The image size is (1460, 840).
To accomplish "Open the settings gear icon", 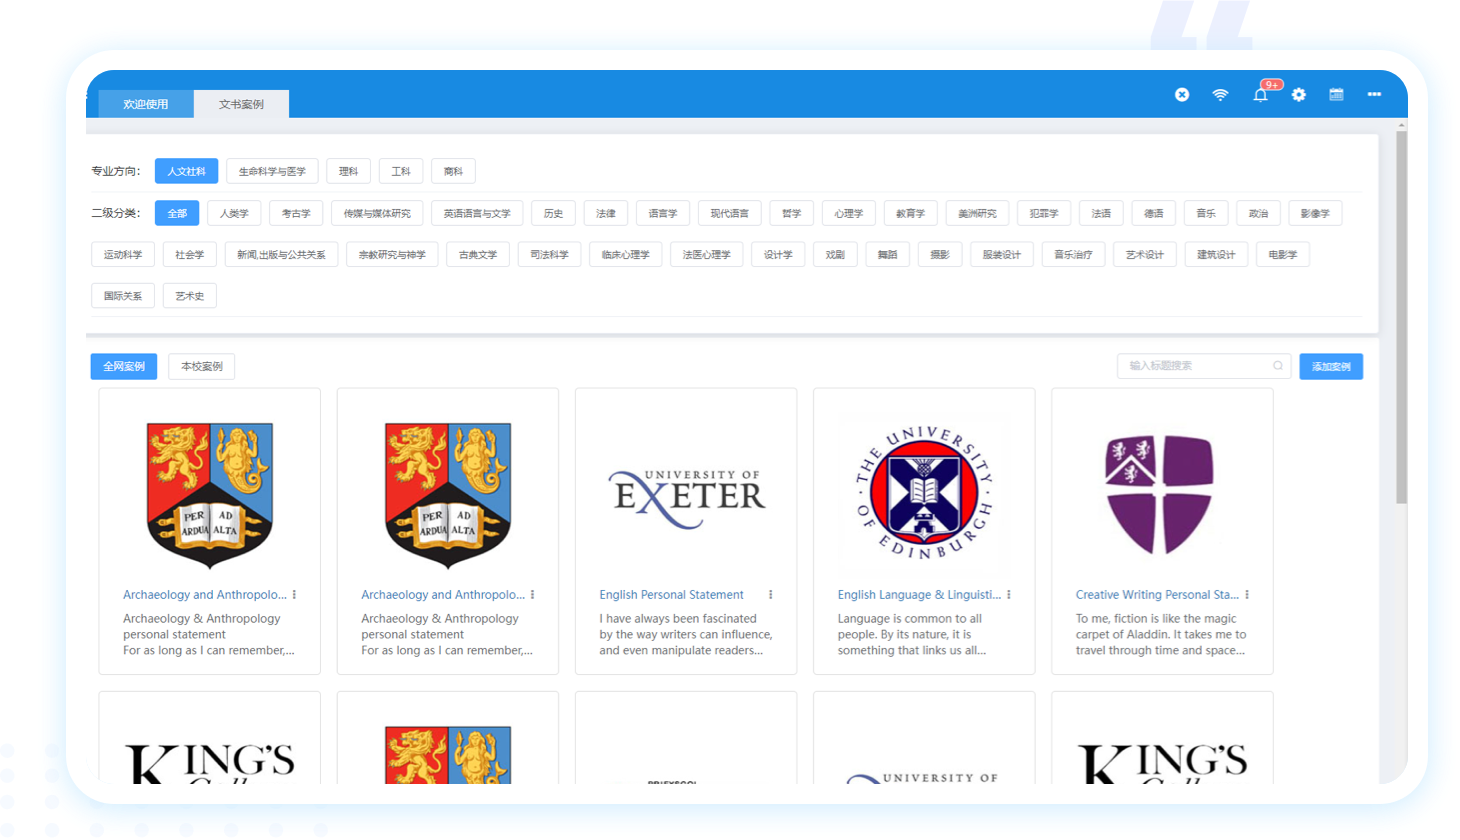I will click(1298, 94).
